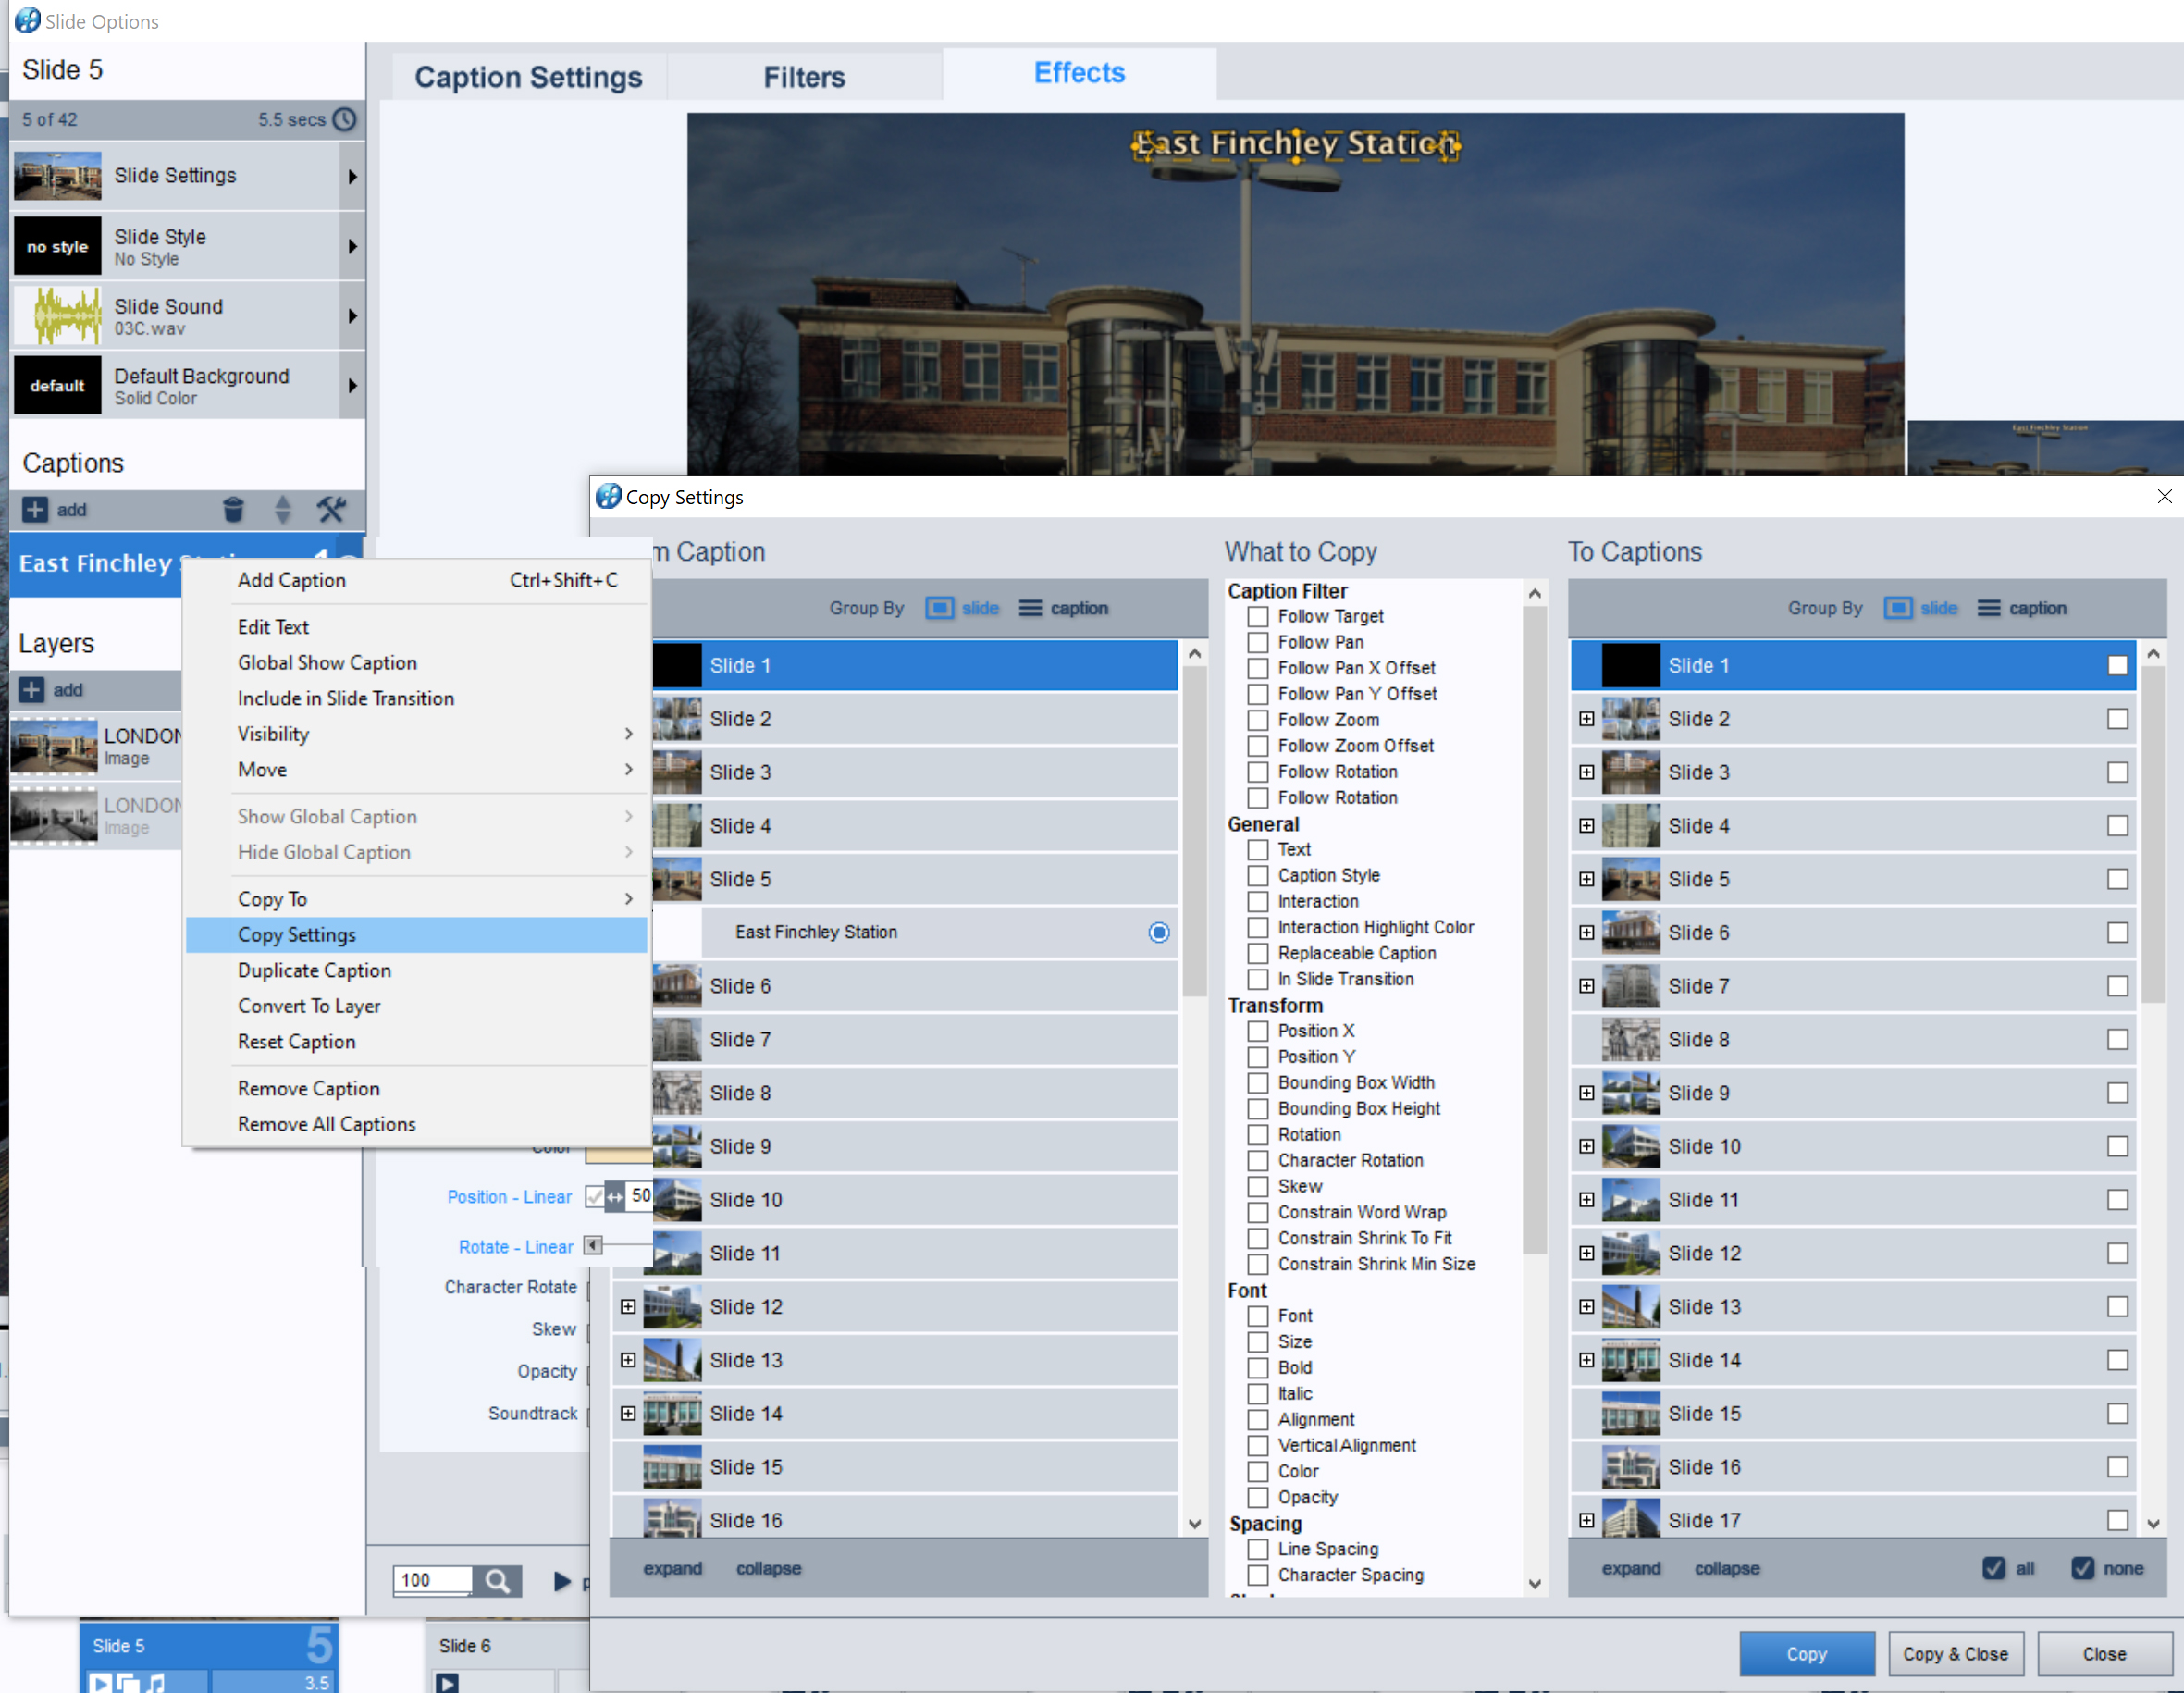Viewport: 2184px width, 1693px height.
Task: Enable the Follow Target checkbox
Action: (1258, 616)
